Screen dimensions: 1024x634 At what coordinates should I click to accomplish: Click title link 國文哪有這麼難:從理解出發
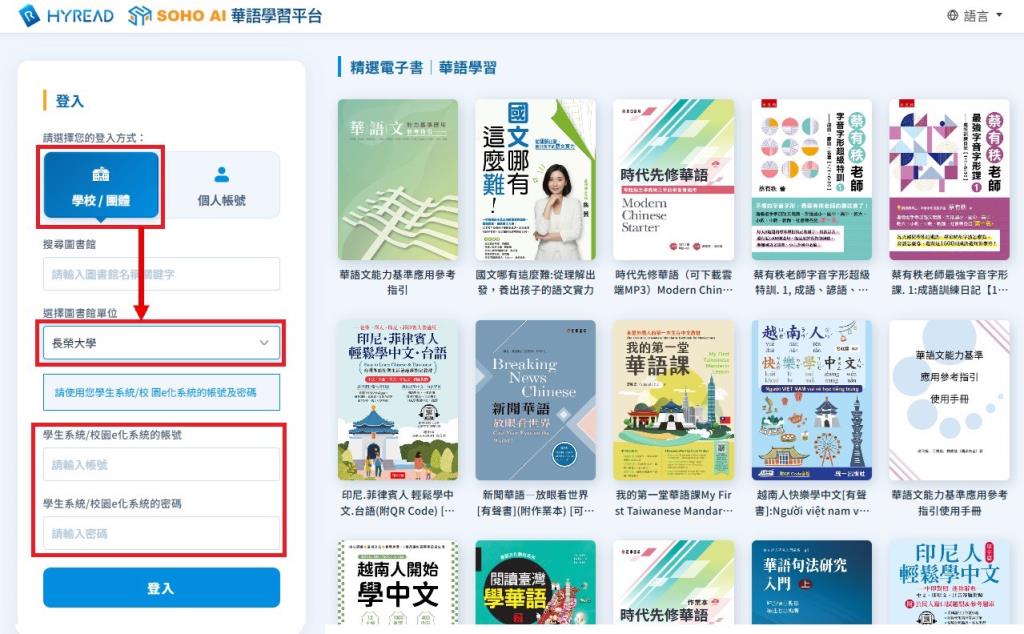pos(536,282)
